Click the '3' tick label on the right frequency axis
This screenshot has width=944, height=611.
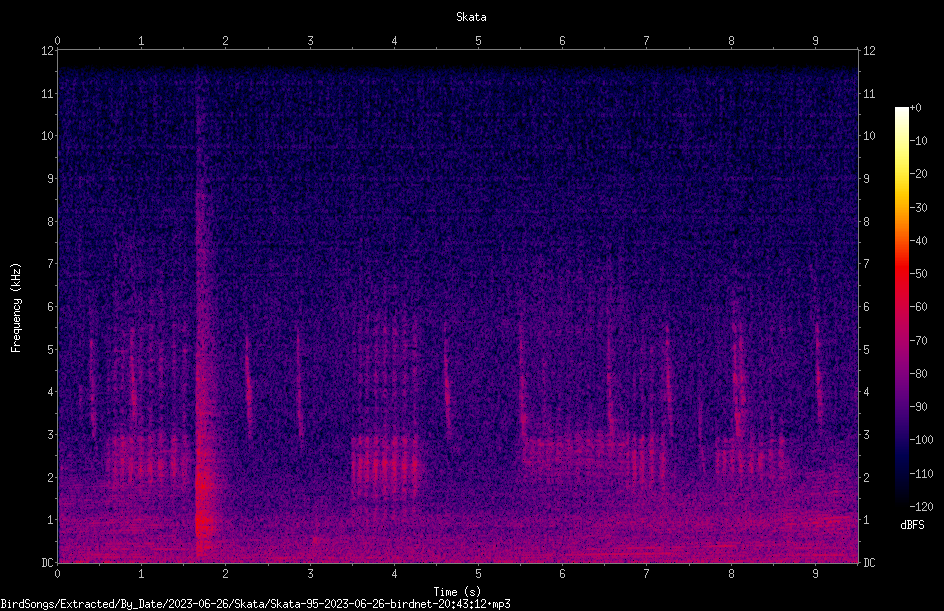(866, 435)
